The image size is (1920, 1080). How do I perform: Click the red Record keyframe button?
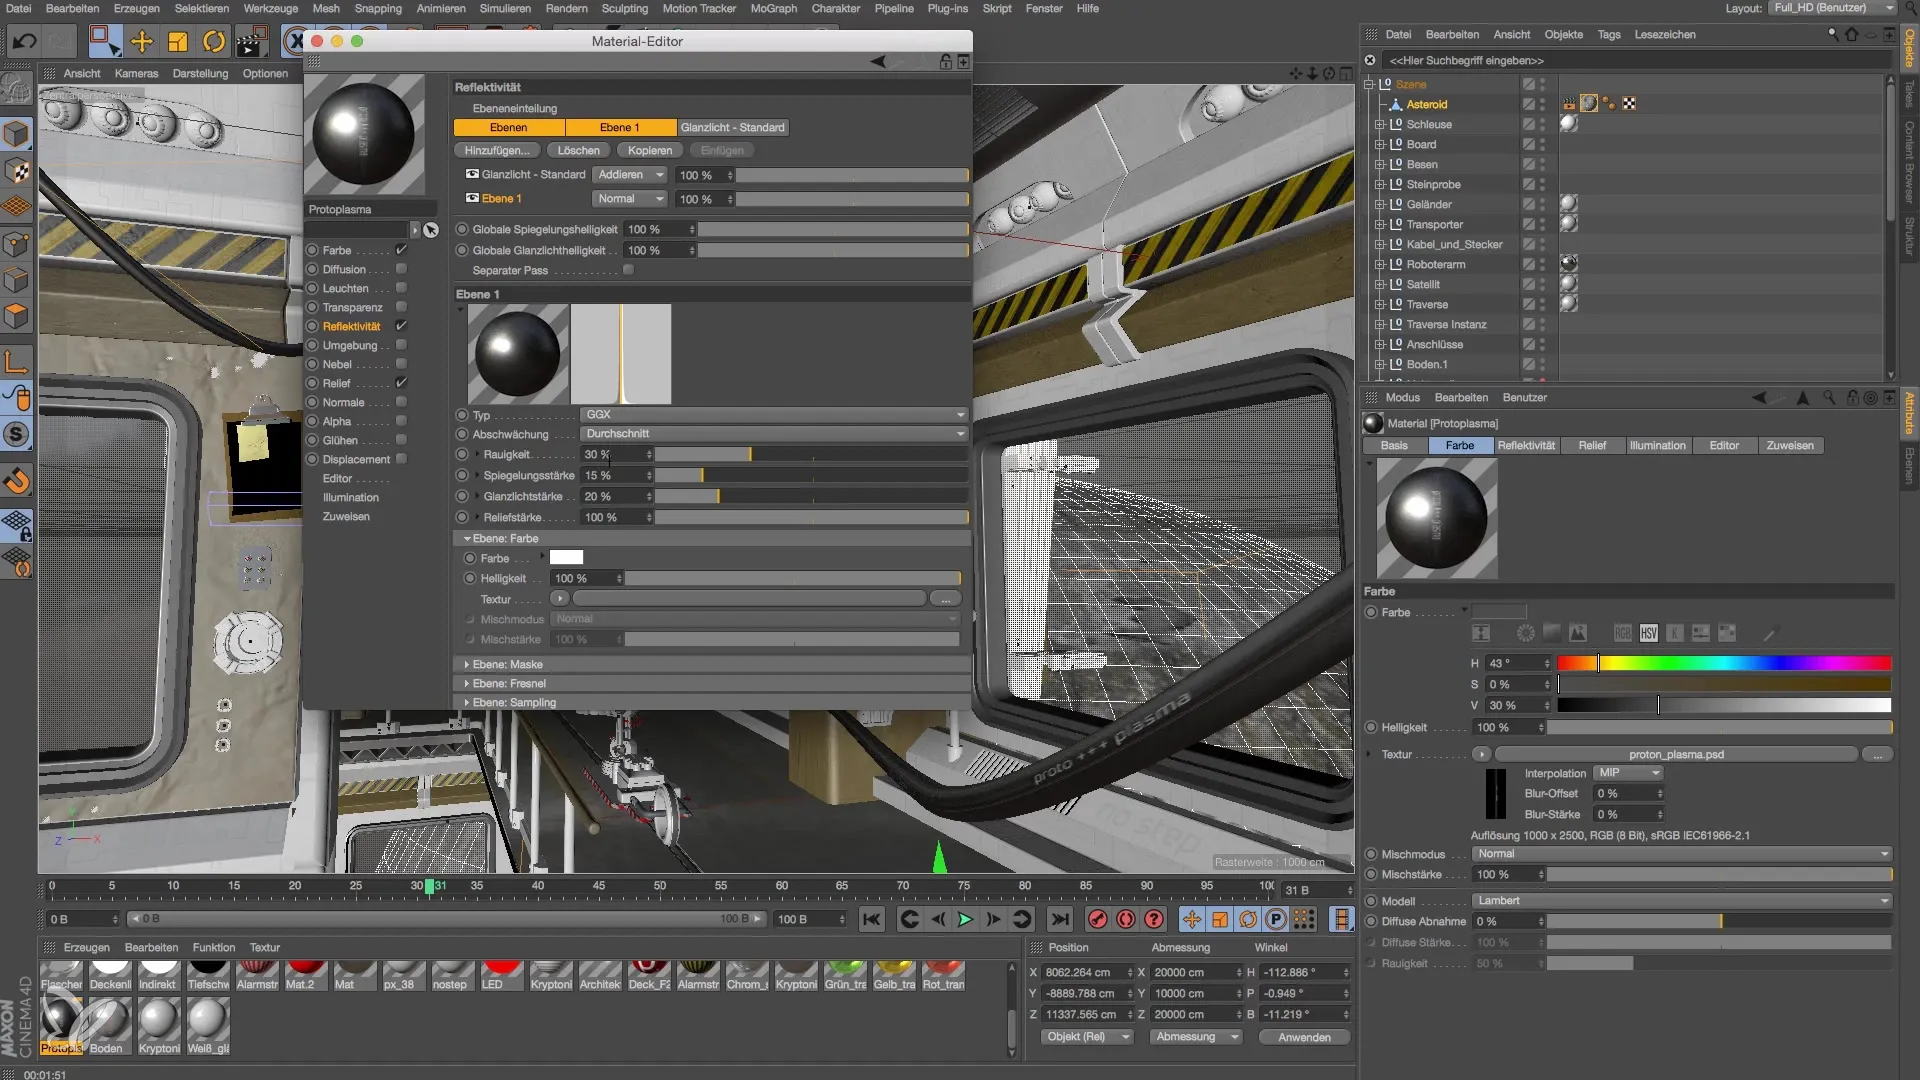coord(1098,919)
